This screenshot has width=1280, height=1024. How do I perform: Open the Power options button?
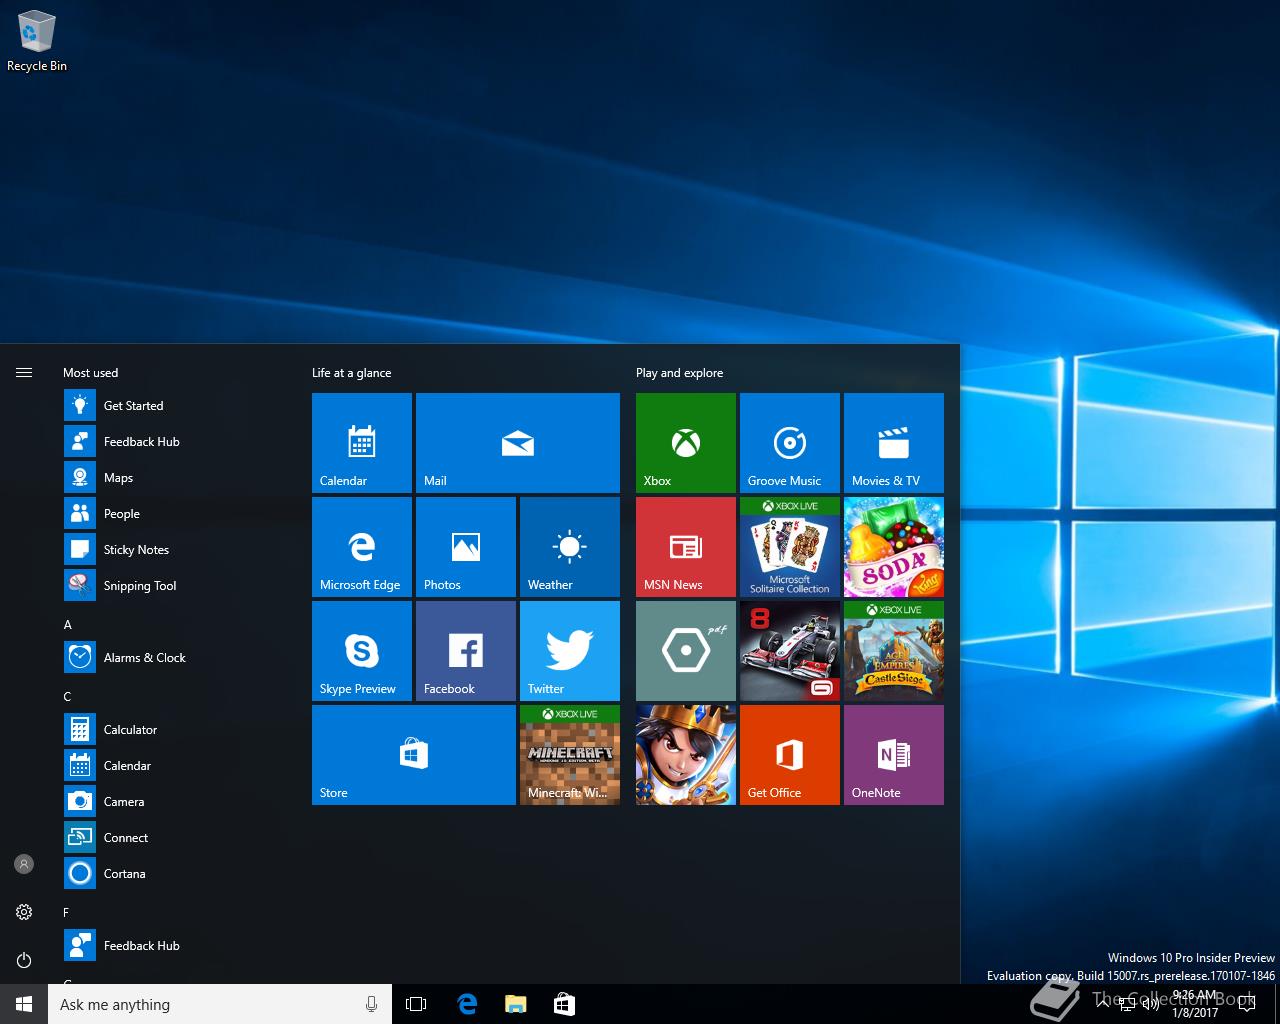[24, 960]
